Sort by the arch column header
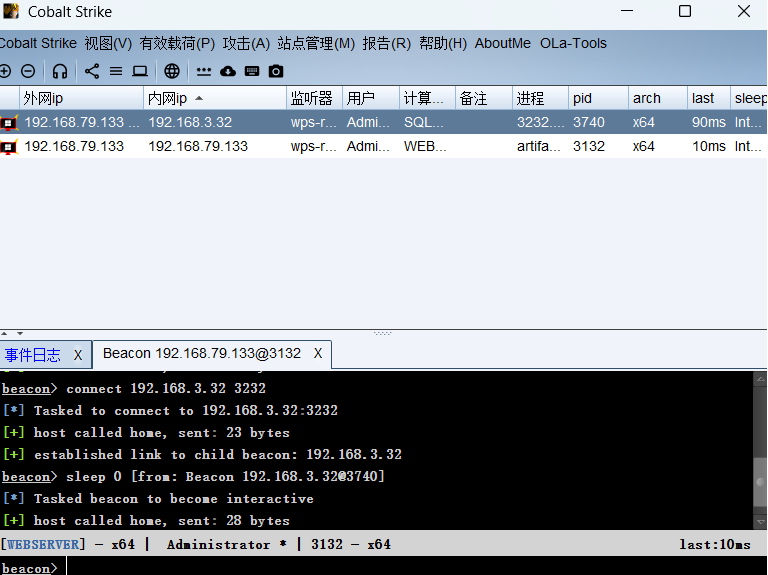 (658, 98)
